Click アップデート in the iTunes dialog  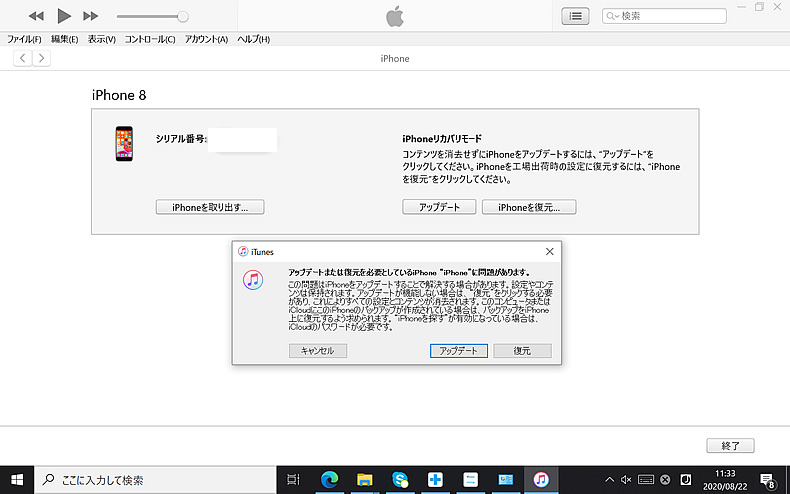[458, 351]
